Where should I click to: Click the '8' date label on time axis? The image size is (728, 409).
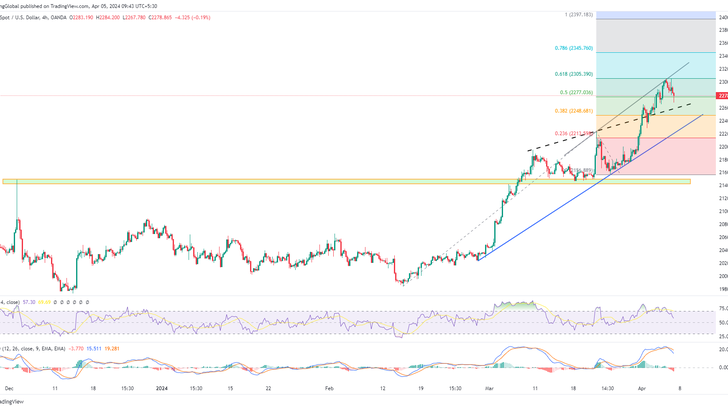pos(680,388)
